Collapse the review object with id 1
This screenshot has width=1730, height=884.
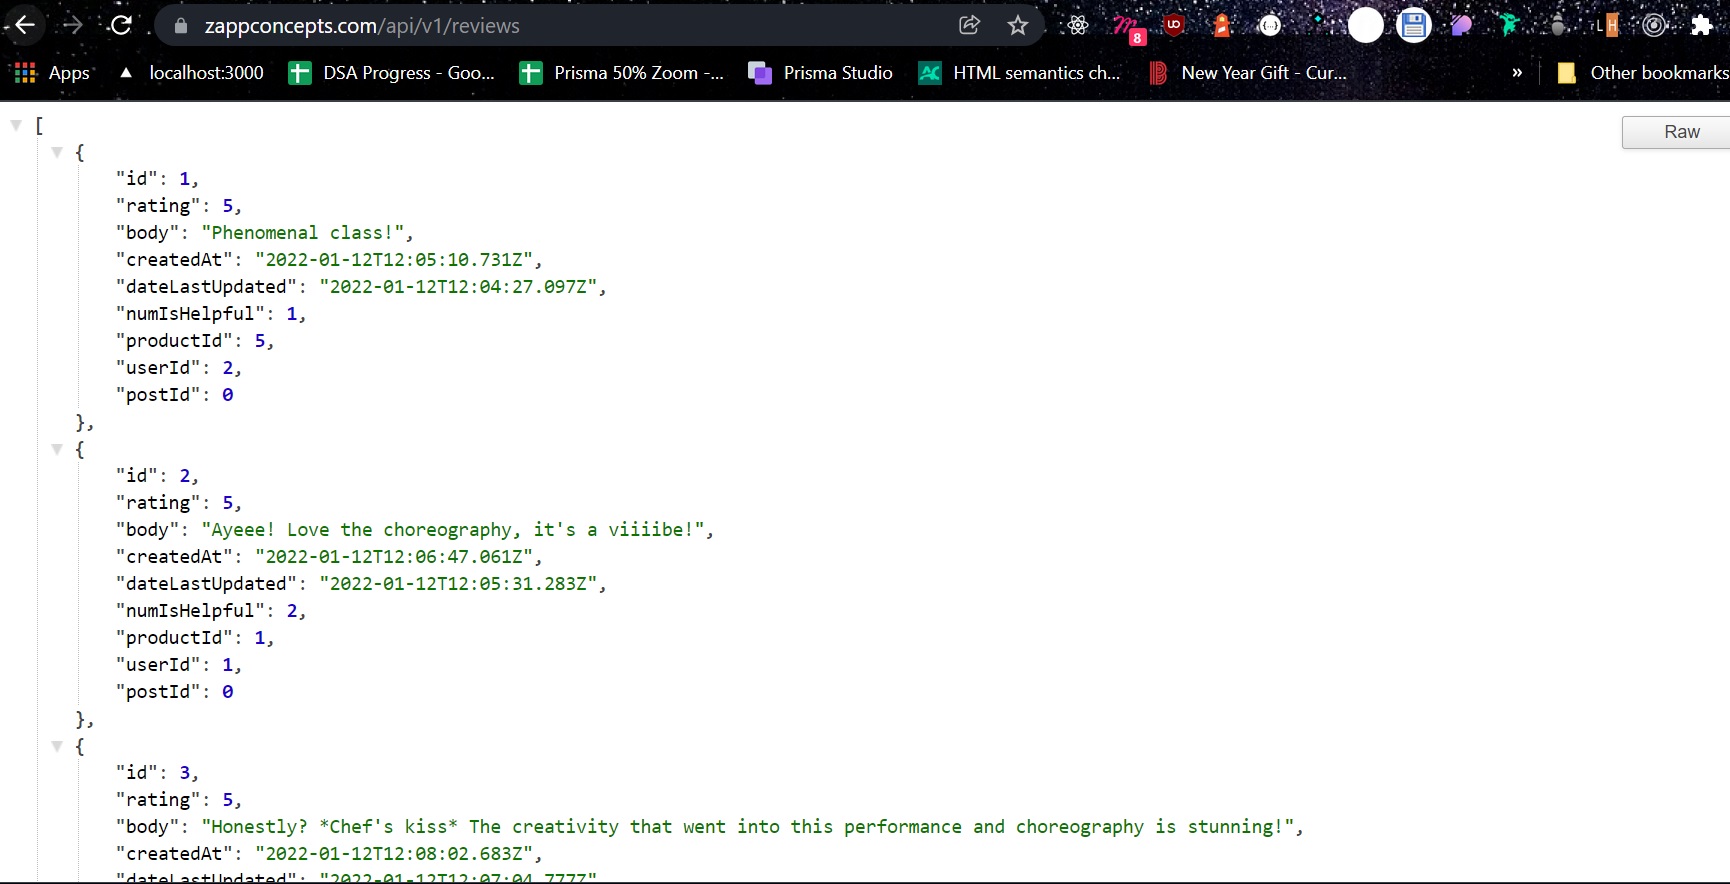57,152
